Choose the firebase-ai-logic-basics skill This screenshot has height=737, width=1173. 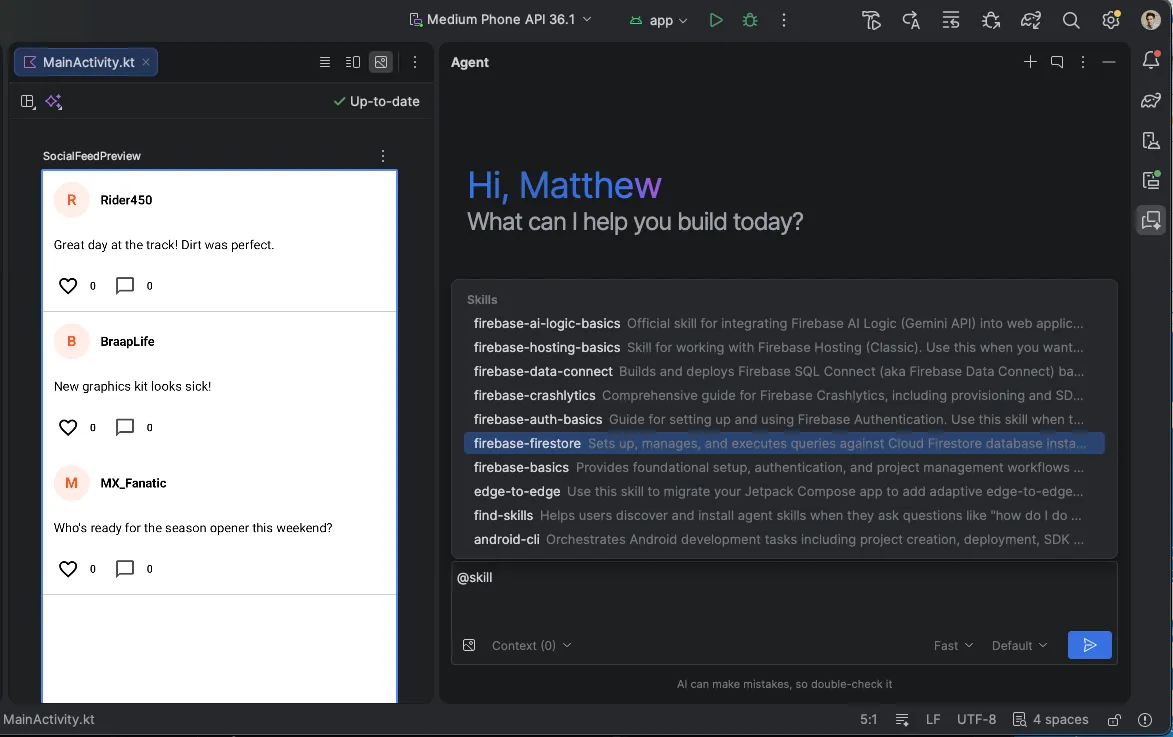coord(784,323)
